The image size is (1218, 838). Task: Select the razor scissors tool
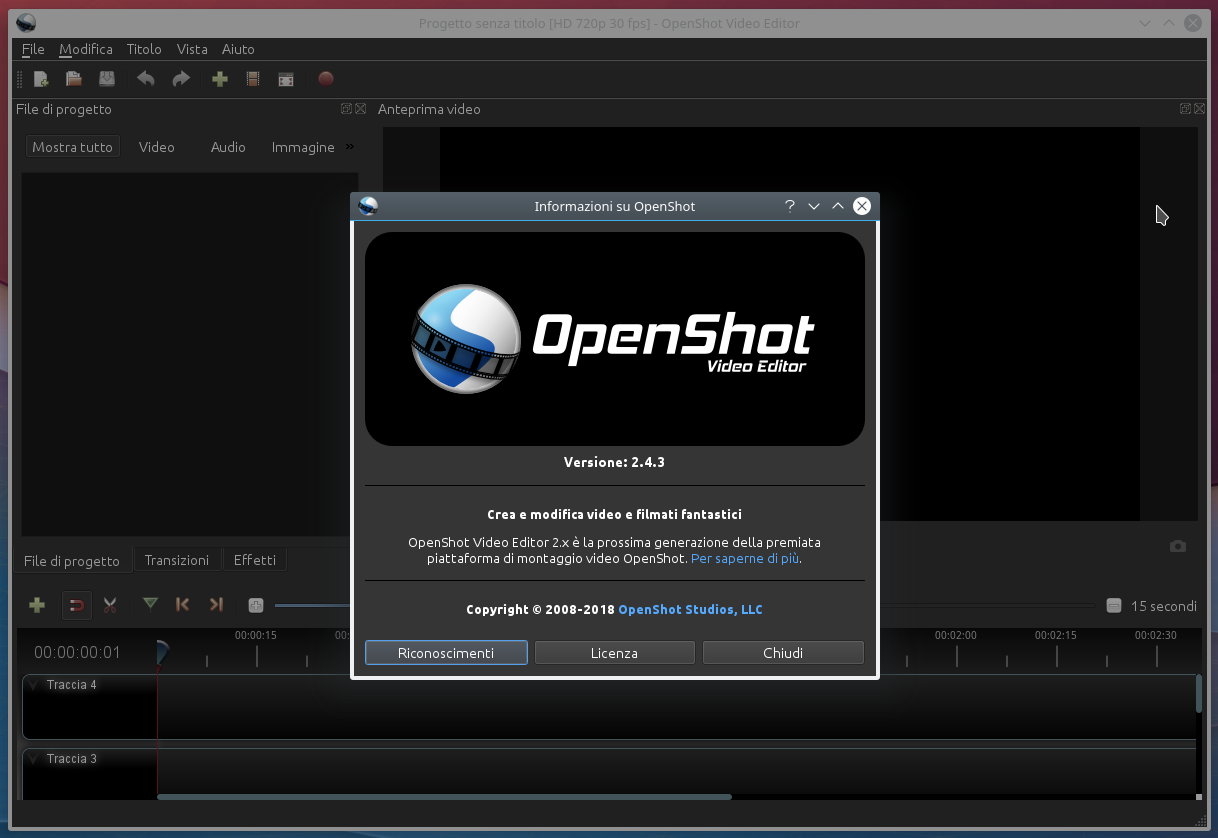point(110,605)
